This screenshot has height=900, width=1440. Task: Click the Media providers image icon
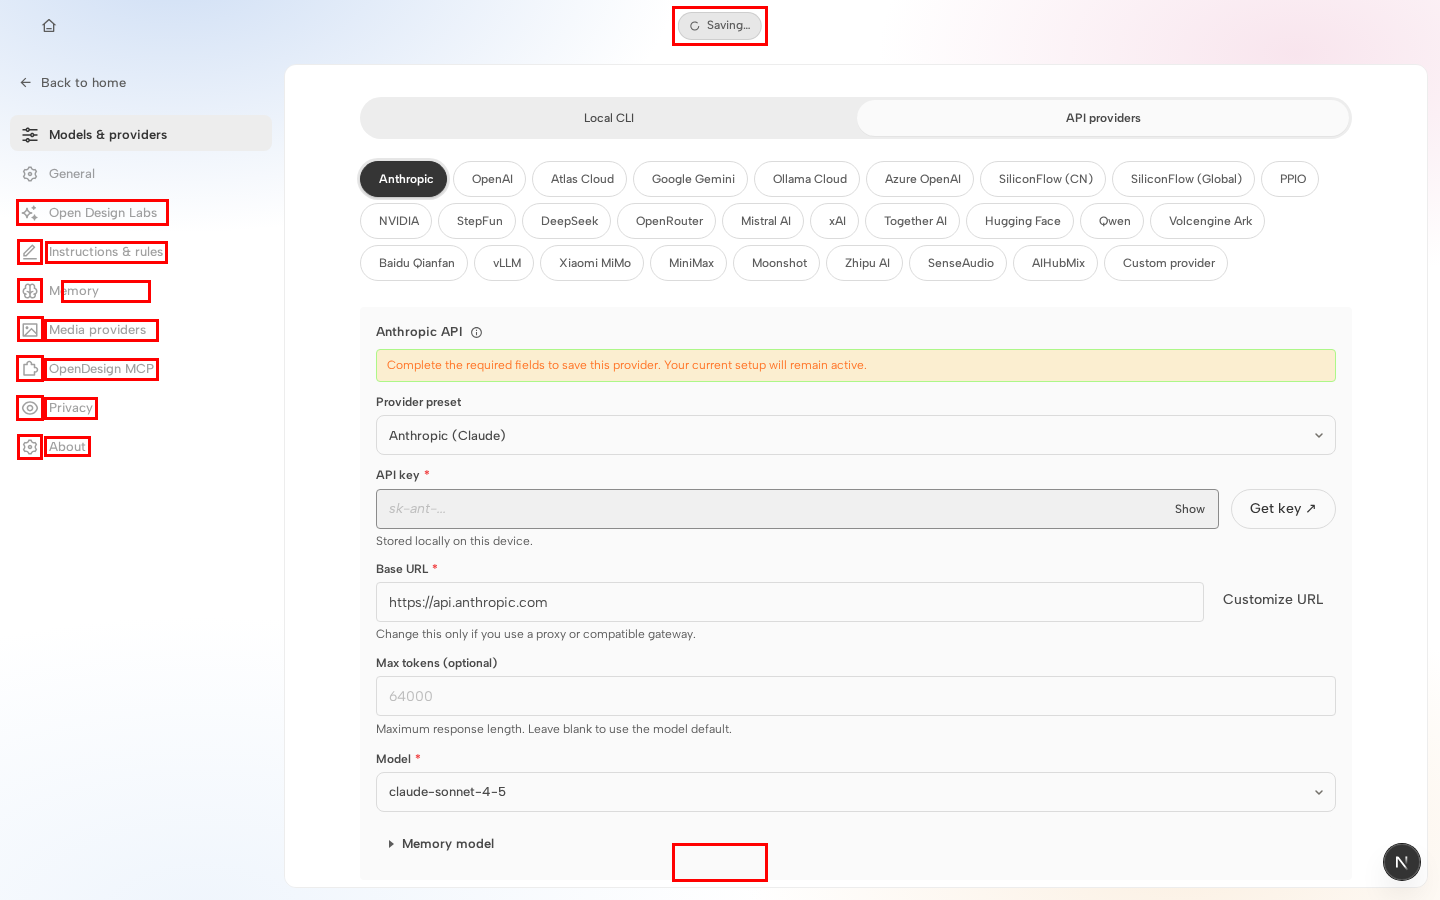[30, 330]
